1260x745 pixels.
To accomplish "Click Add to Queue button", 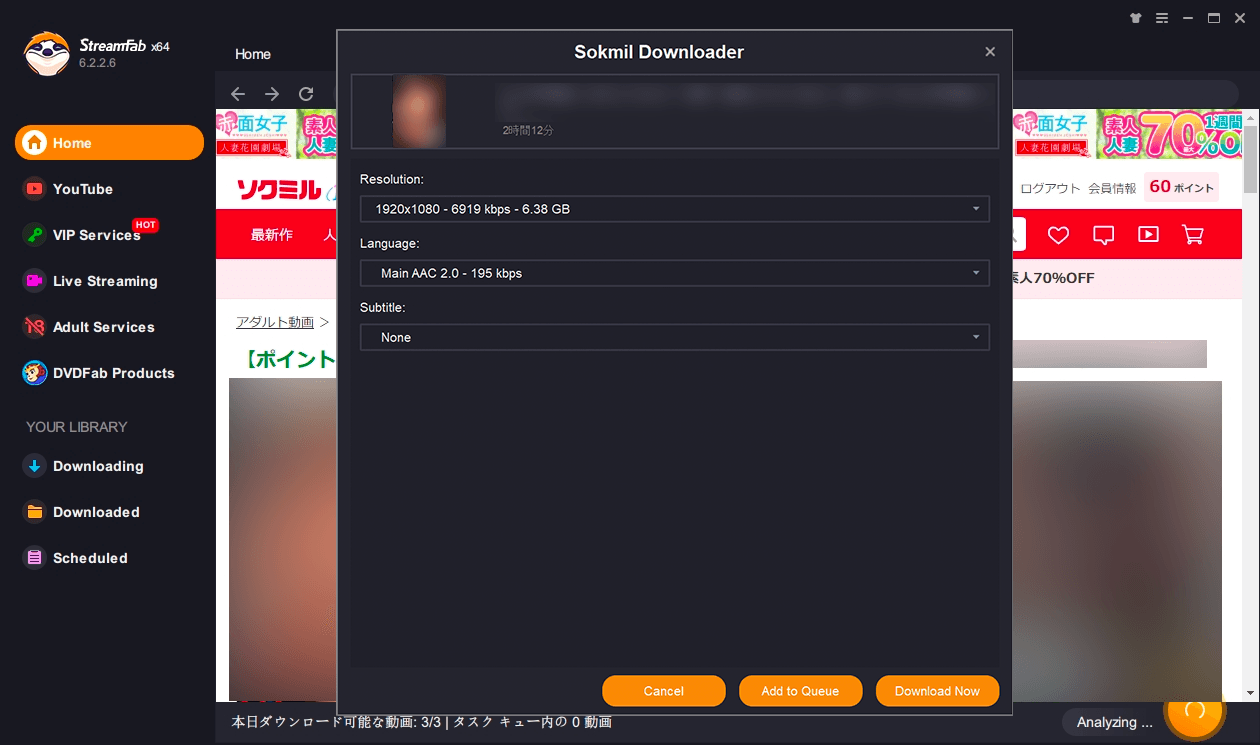I will click(800, 691).
